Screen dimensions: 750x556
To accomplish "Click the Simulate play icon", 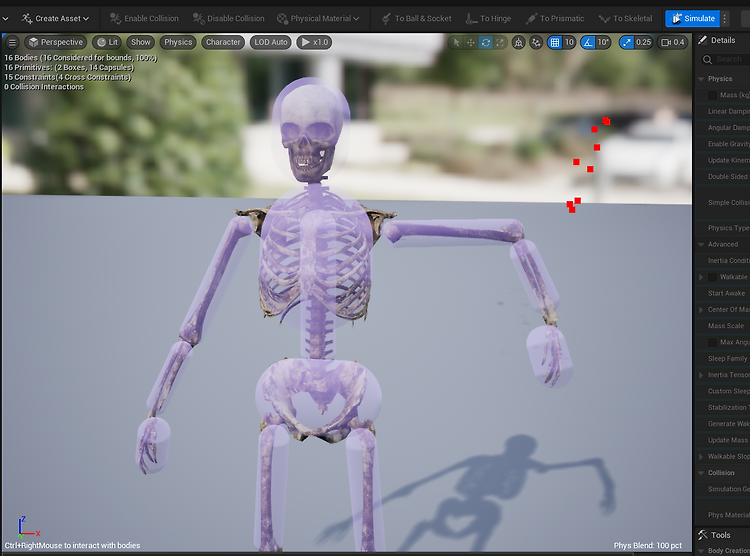I will tap(677, 19).
